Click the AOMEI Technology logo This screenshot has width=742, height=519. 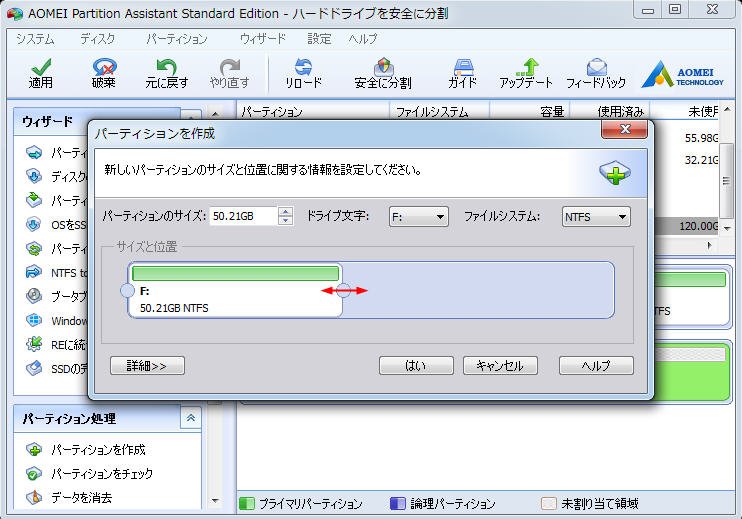(682, 75)
